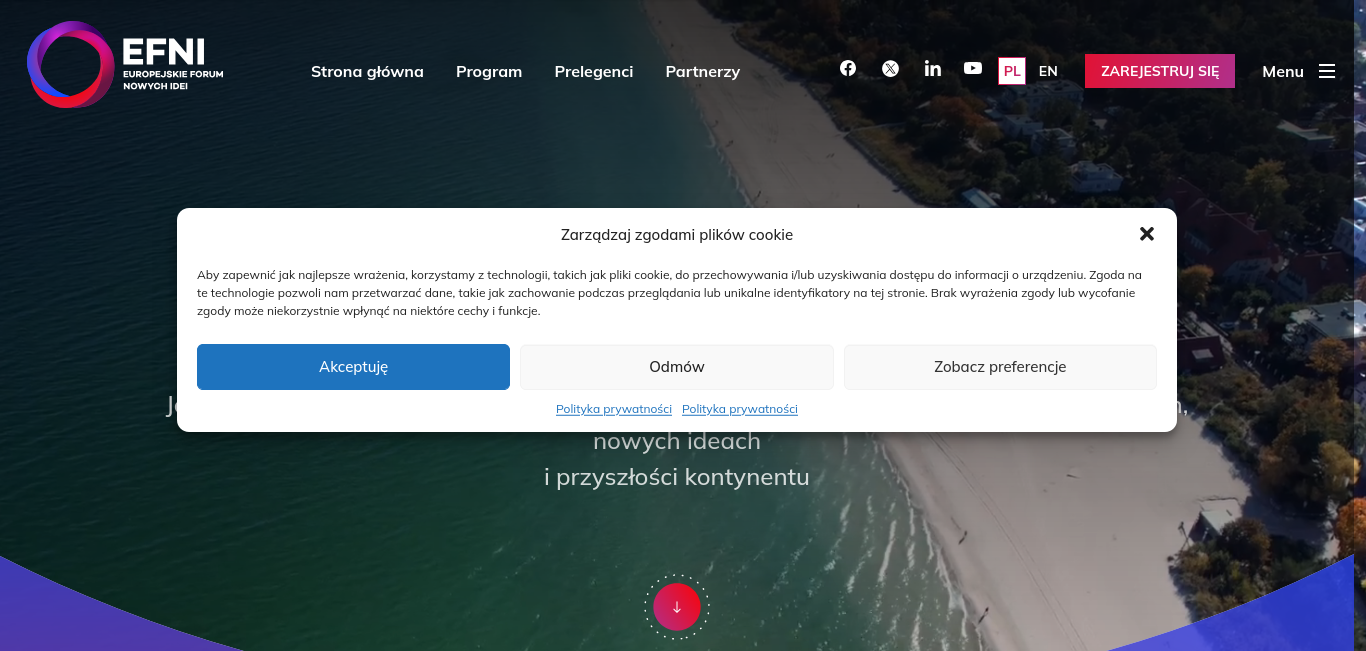Click the ZAREJESTRUJ SIĘ button
1366x651 pixels.
coord(1160,71)
